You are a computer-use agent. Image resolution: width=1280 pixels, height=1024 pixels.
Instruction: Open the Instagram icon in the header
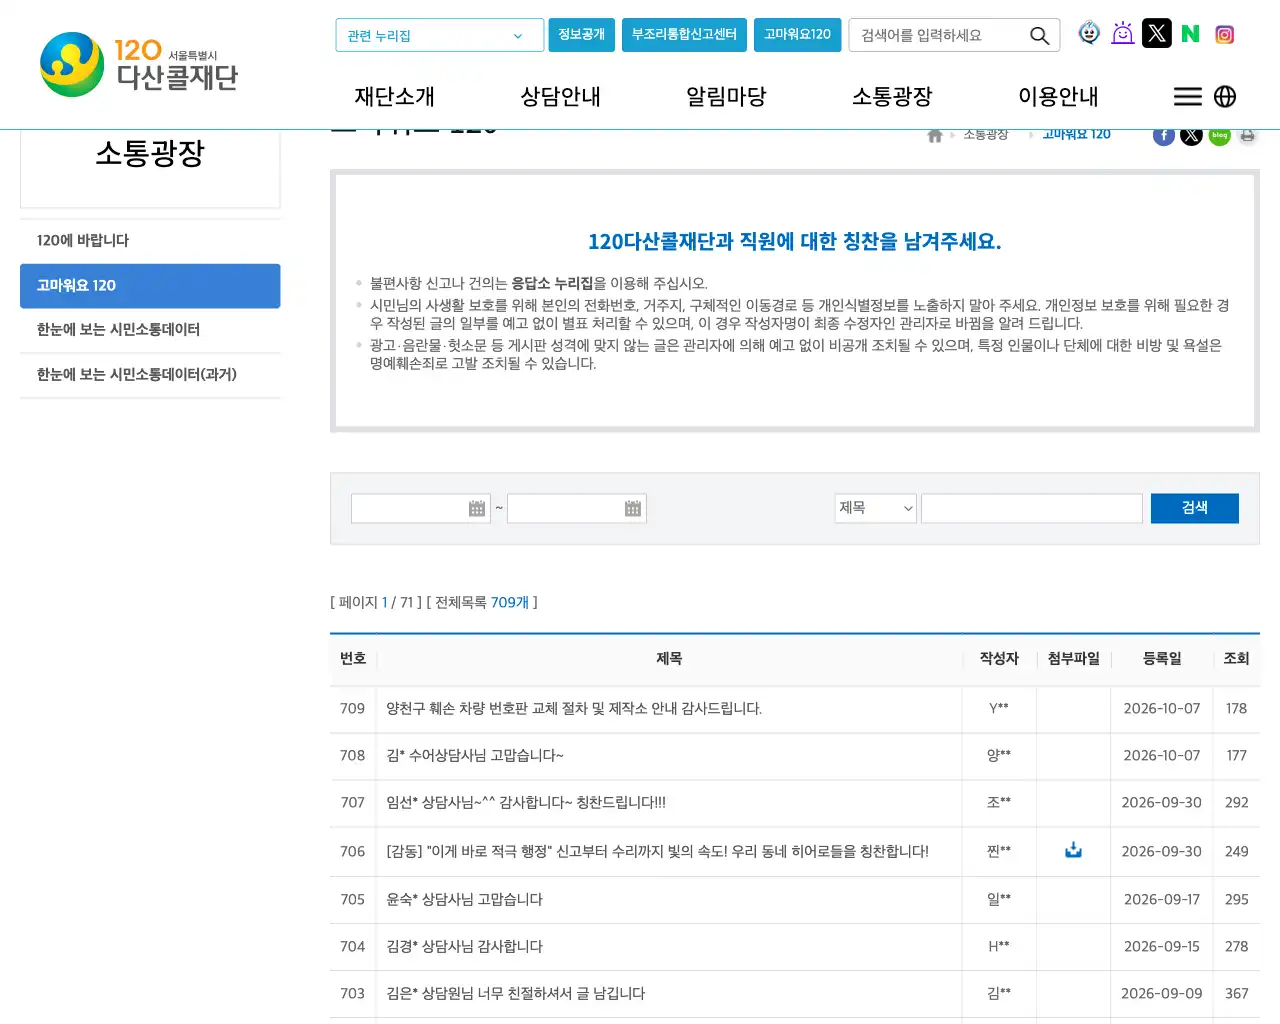pos(1224,34)
